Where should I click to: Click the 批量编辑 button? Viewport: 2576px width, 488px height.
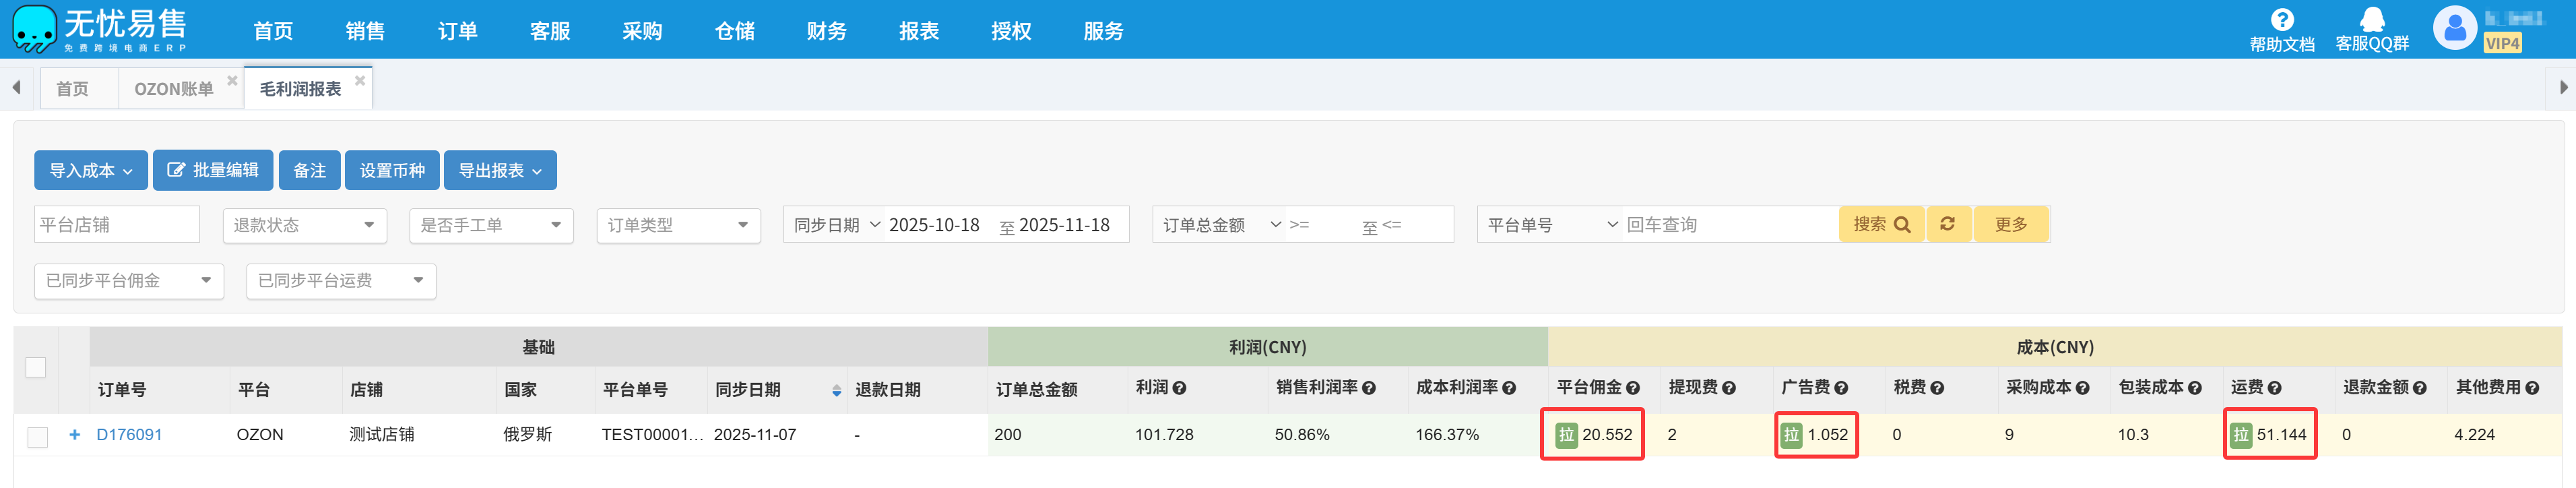(213, 171)
